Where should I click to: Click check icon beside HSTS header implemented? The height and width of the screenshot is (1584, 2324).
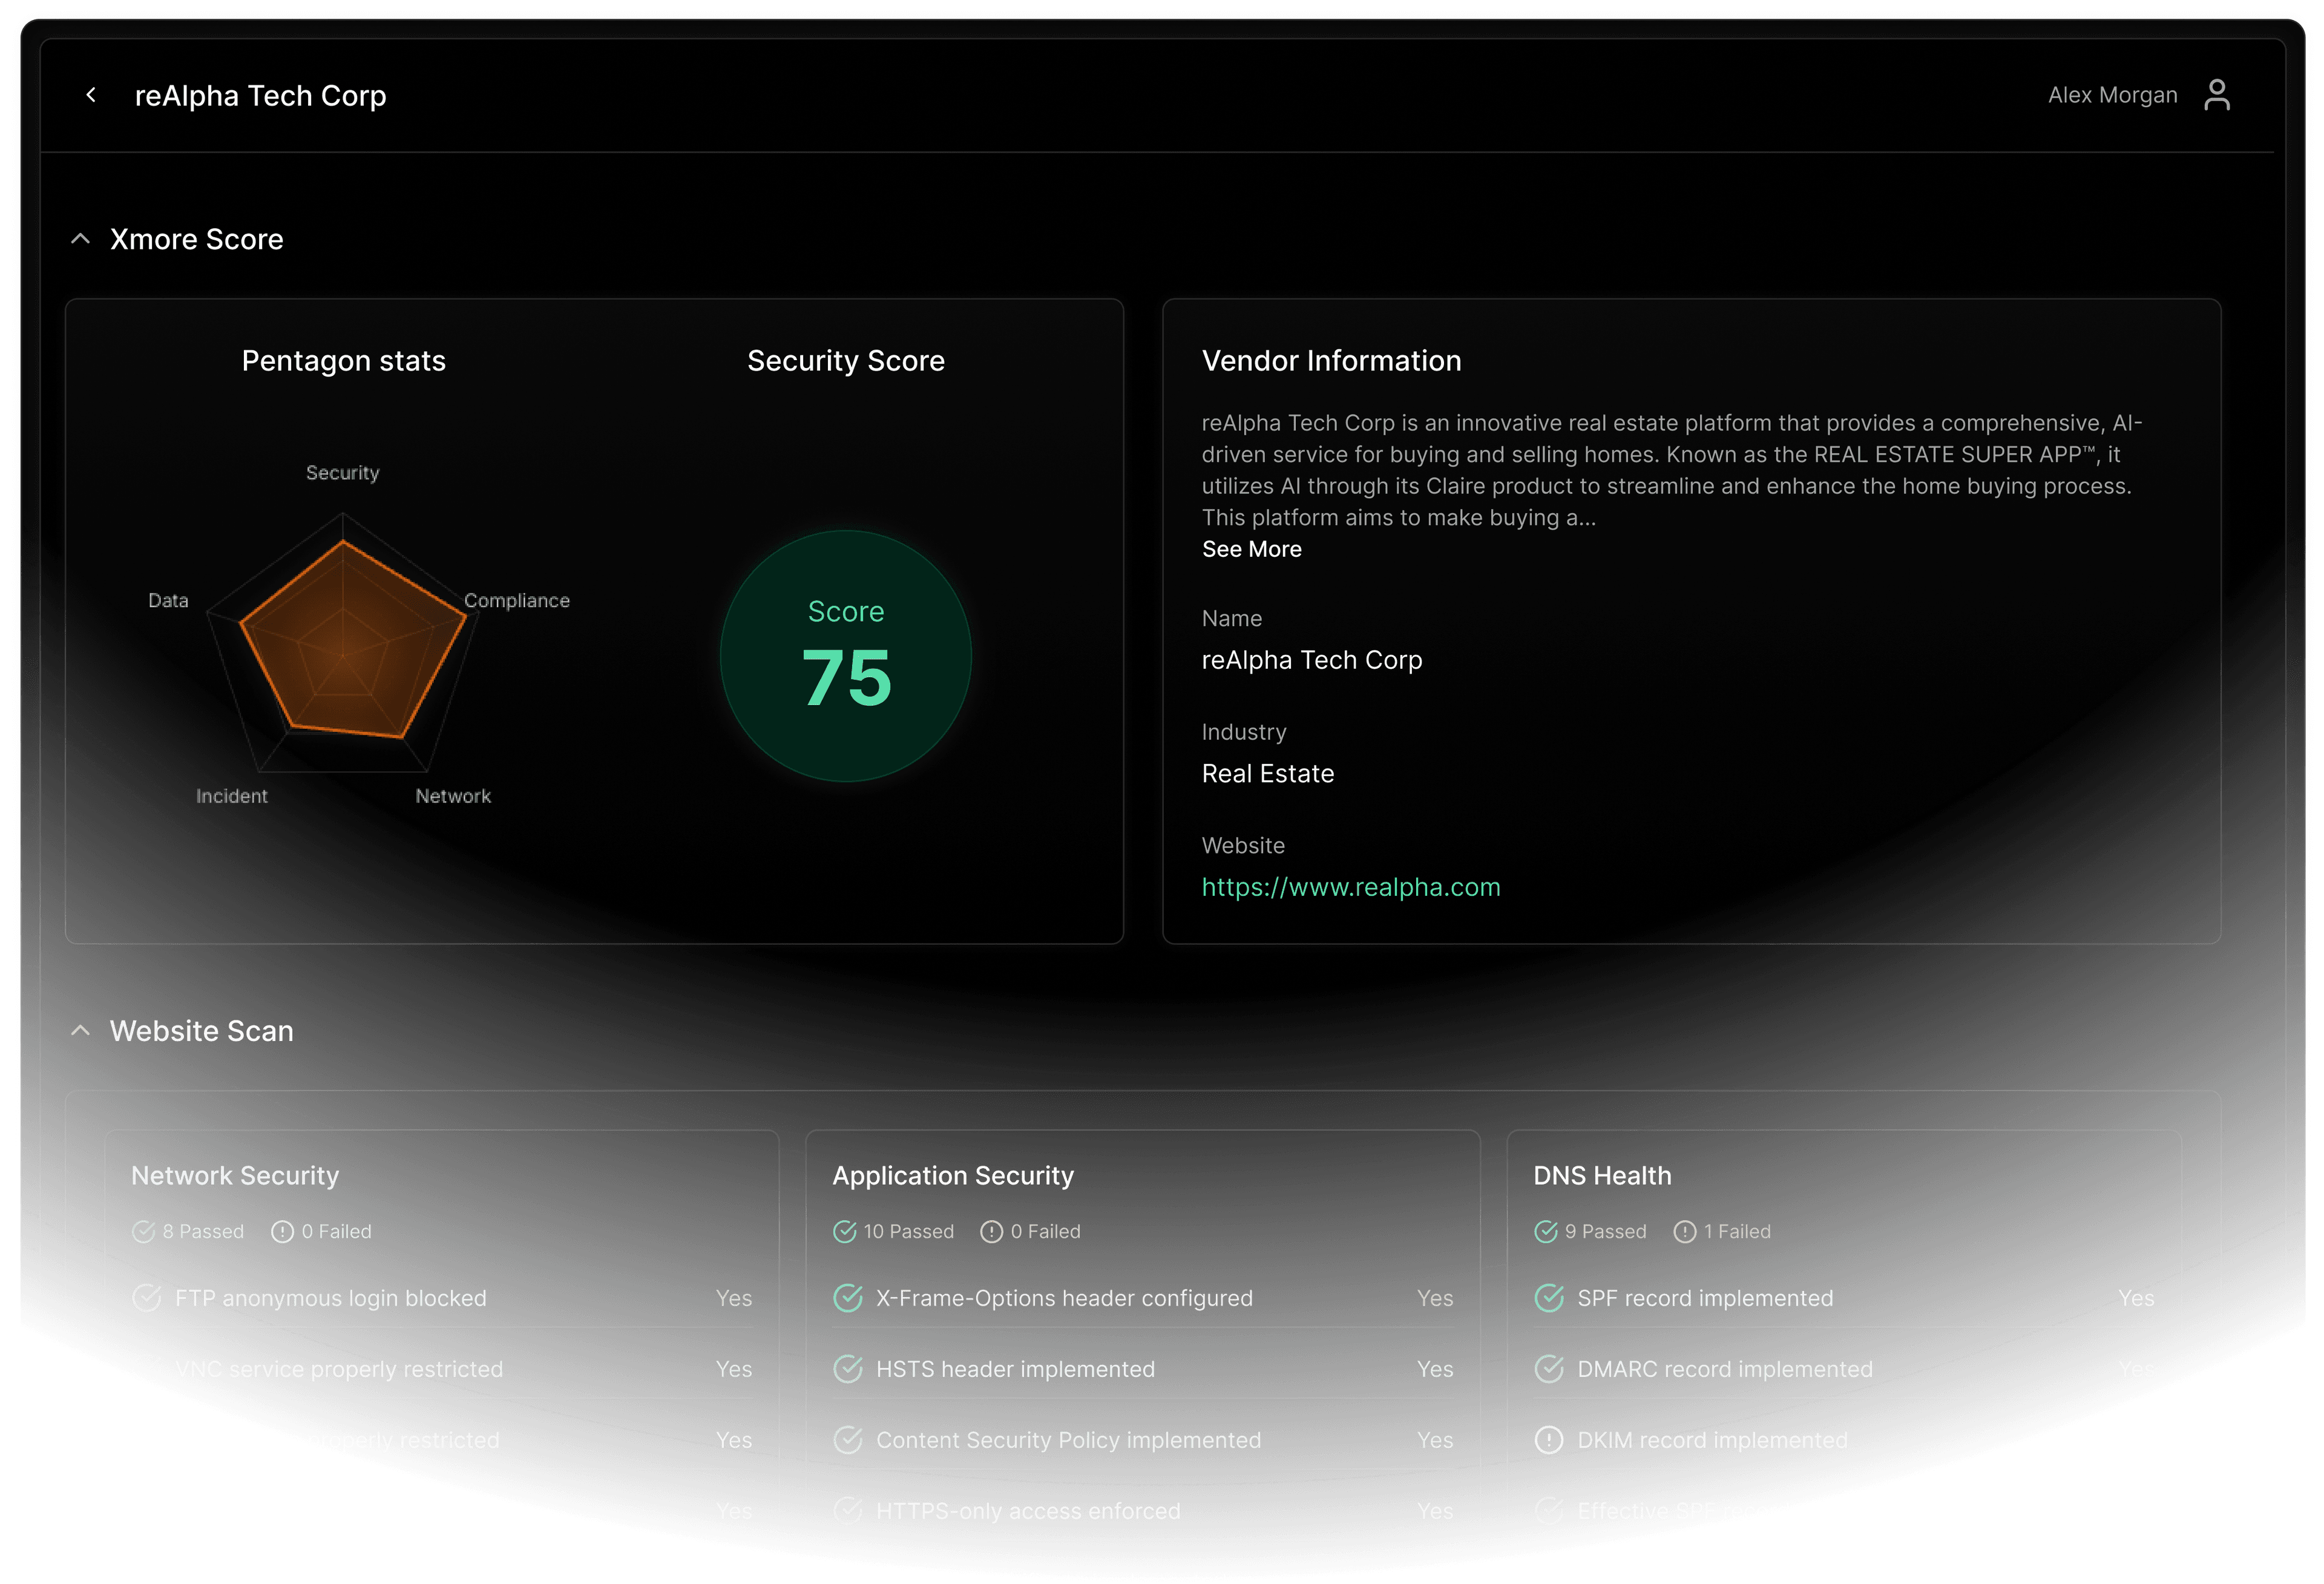[848, 1369]
